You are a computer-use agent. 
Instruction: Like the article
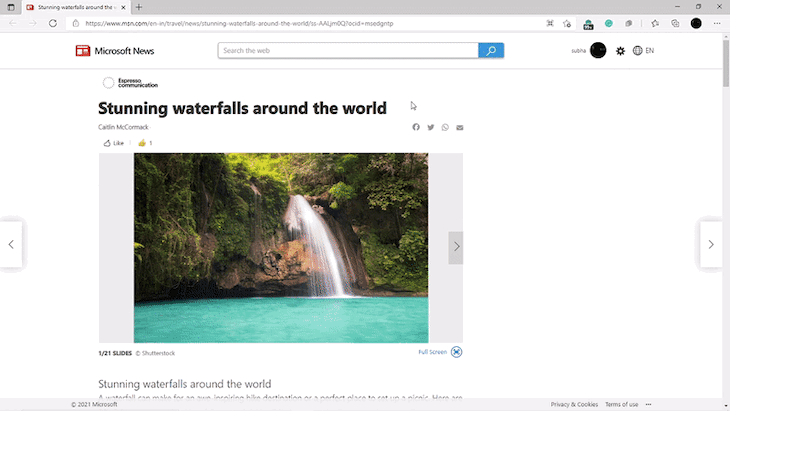pos(114,143)
